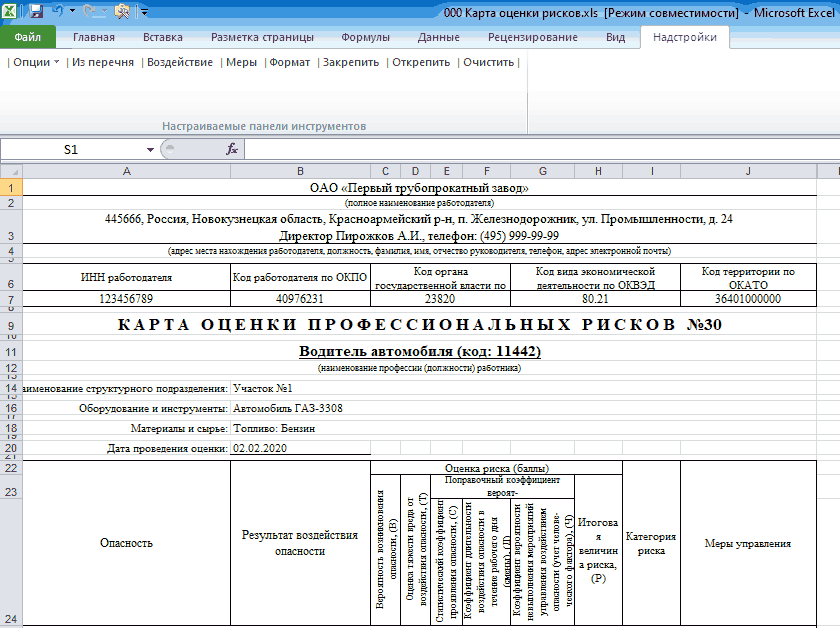Viewport: 840px width, 628px height.
Task: Click the Опасность column header cell
Action: point(126,543)
